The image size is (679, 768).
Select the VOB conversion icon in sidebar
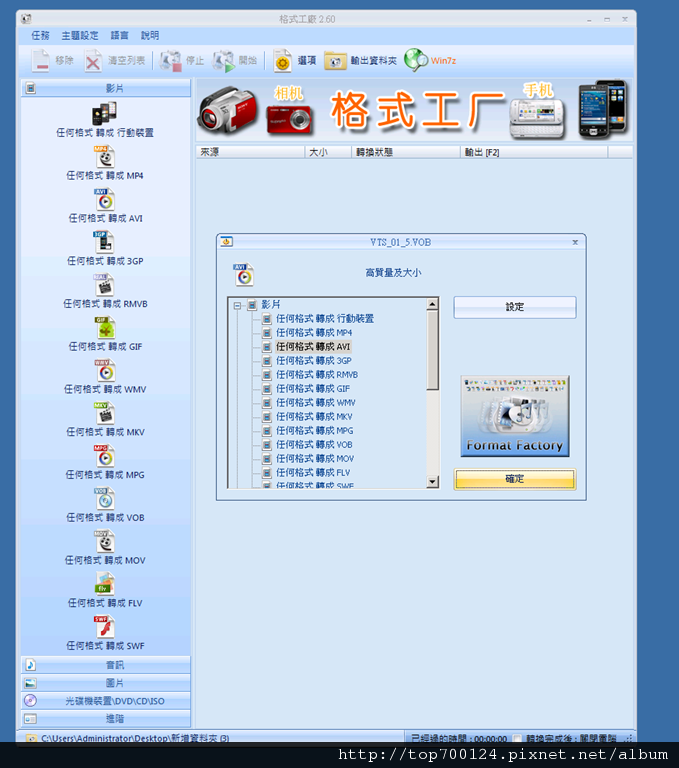[104, 499]
